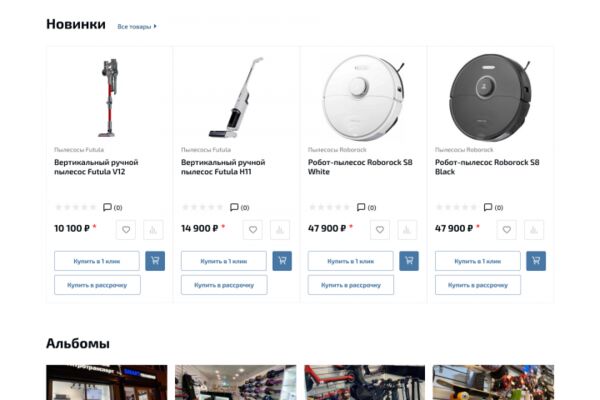Buy Futula V12 in one click
Screen dimensions: 600x400
coord(97,261)
